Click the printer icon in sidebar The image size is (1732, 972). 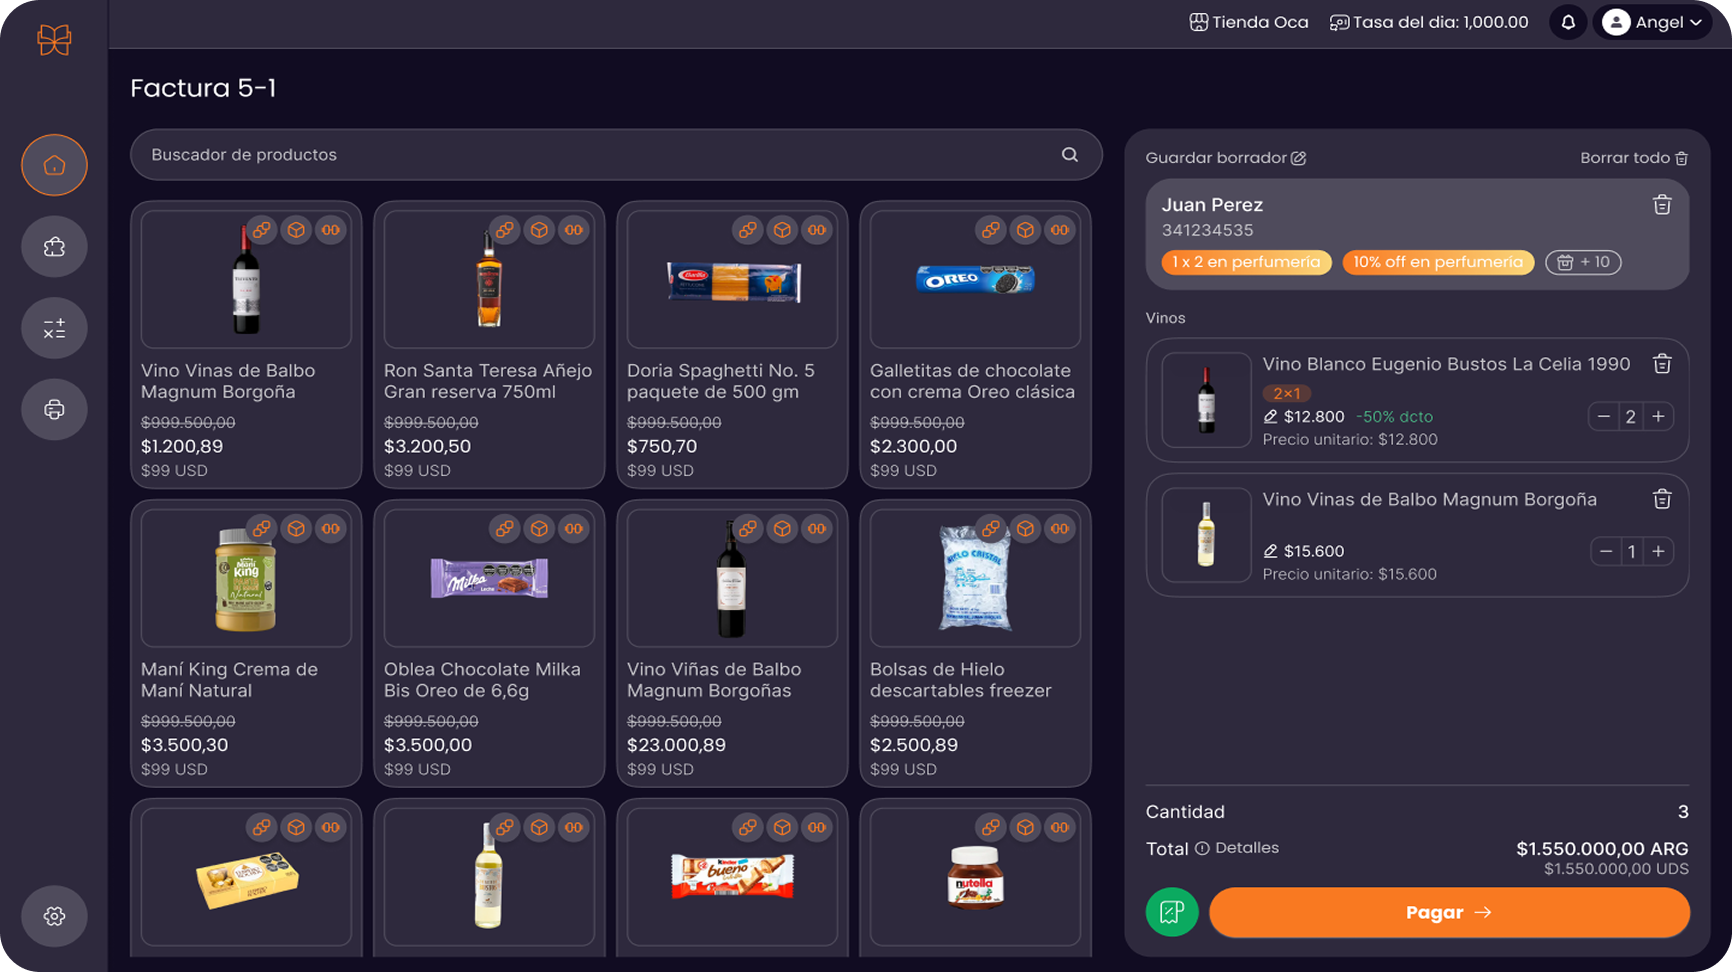coord(54,410)
